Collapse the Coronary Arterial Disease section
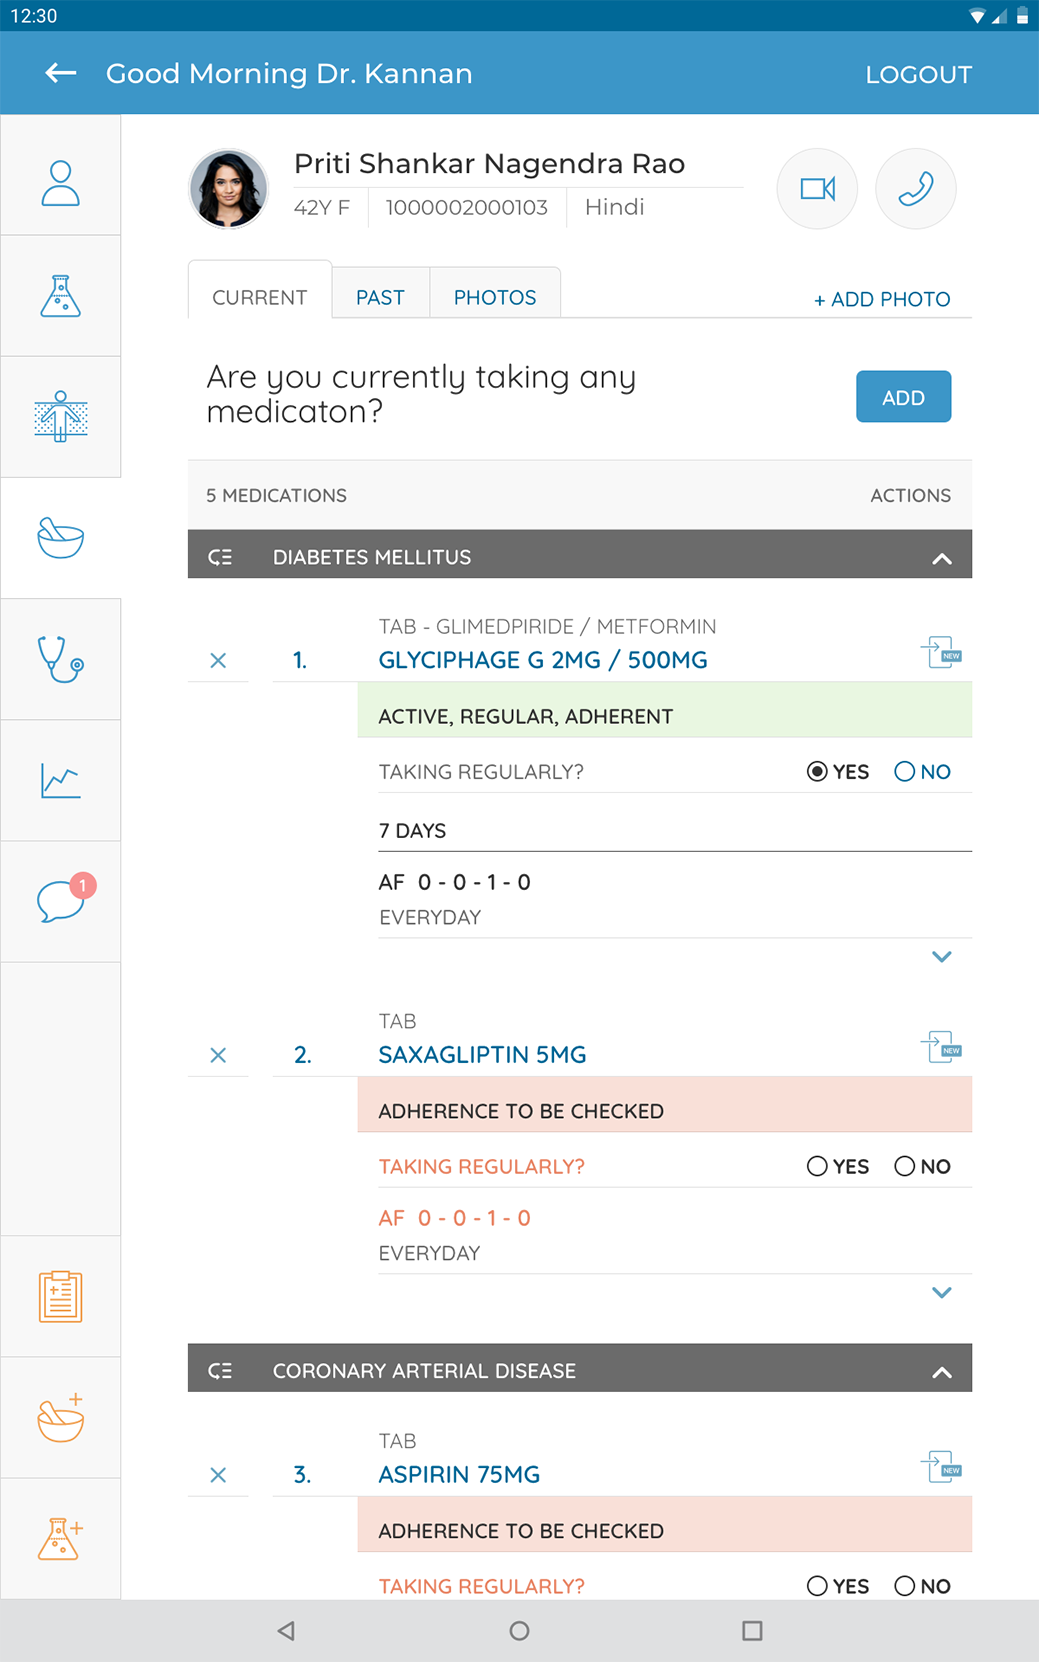 [x=941, y=1372]
